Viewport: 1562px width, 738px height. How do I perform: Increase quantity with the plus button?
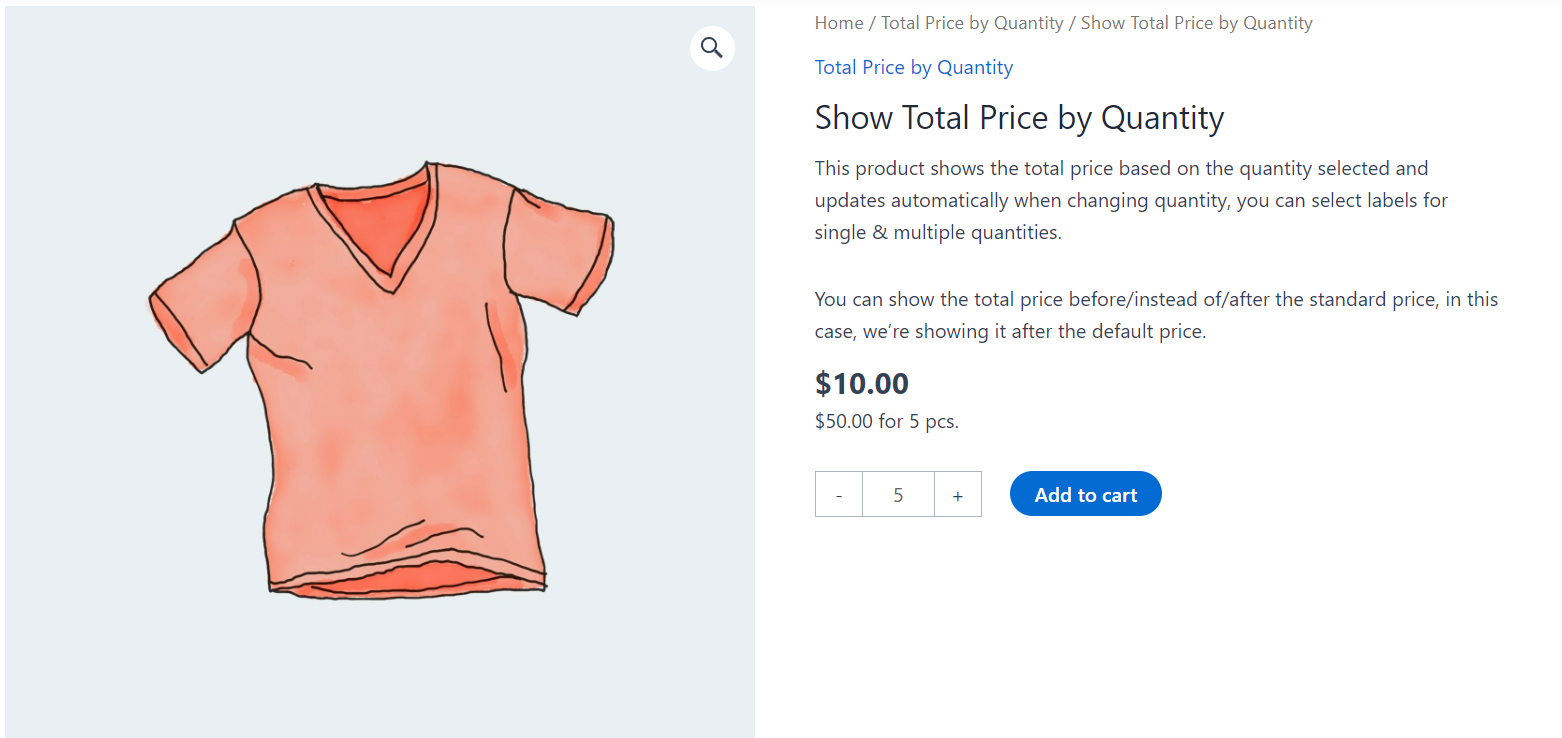[x=957, y=493]
